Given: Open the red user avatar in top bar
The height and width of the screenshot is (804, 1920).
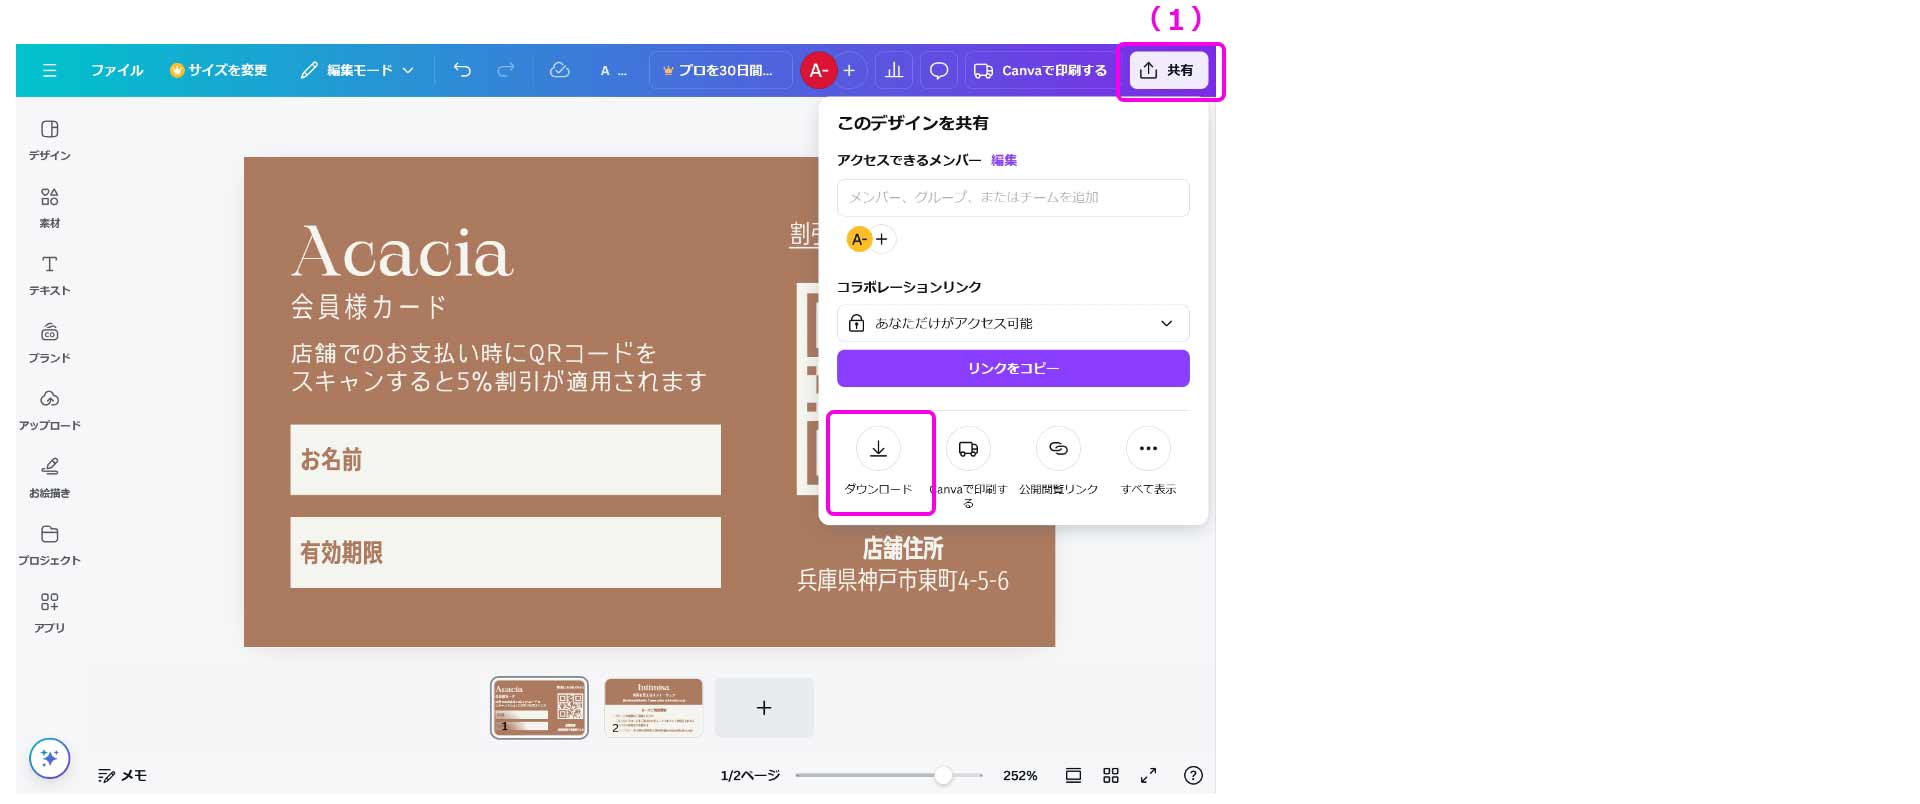Looking at the screenshot, I should (x=817, y=70).
